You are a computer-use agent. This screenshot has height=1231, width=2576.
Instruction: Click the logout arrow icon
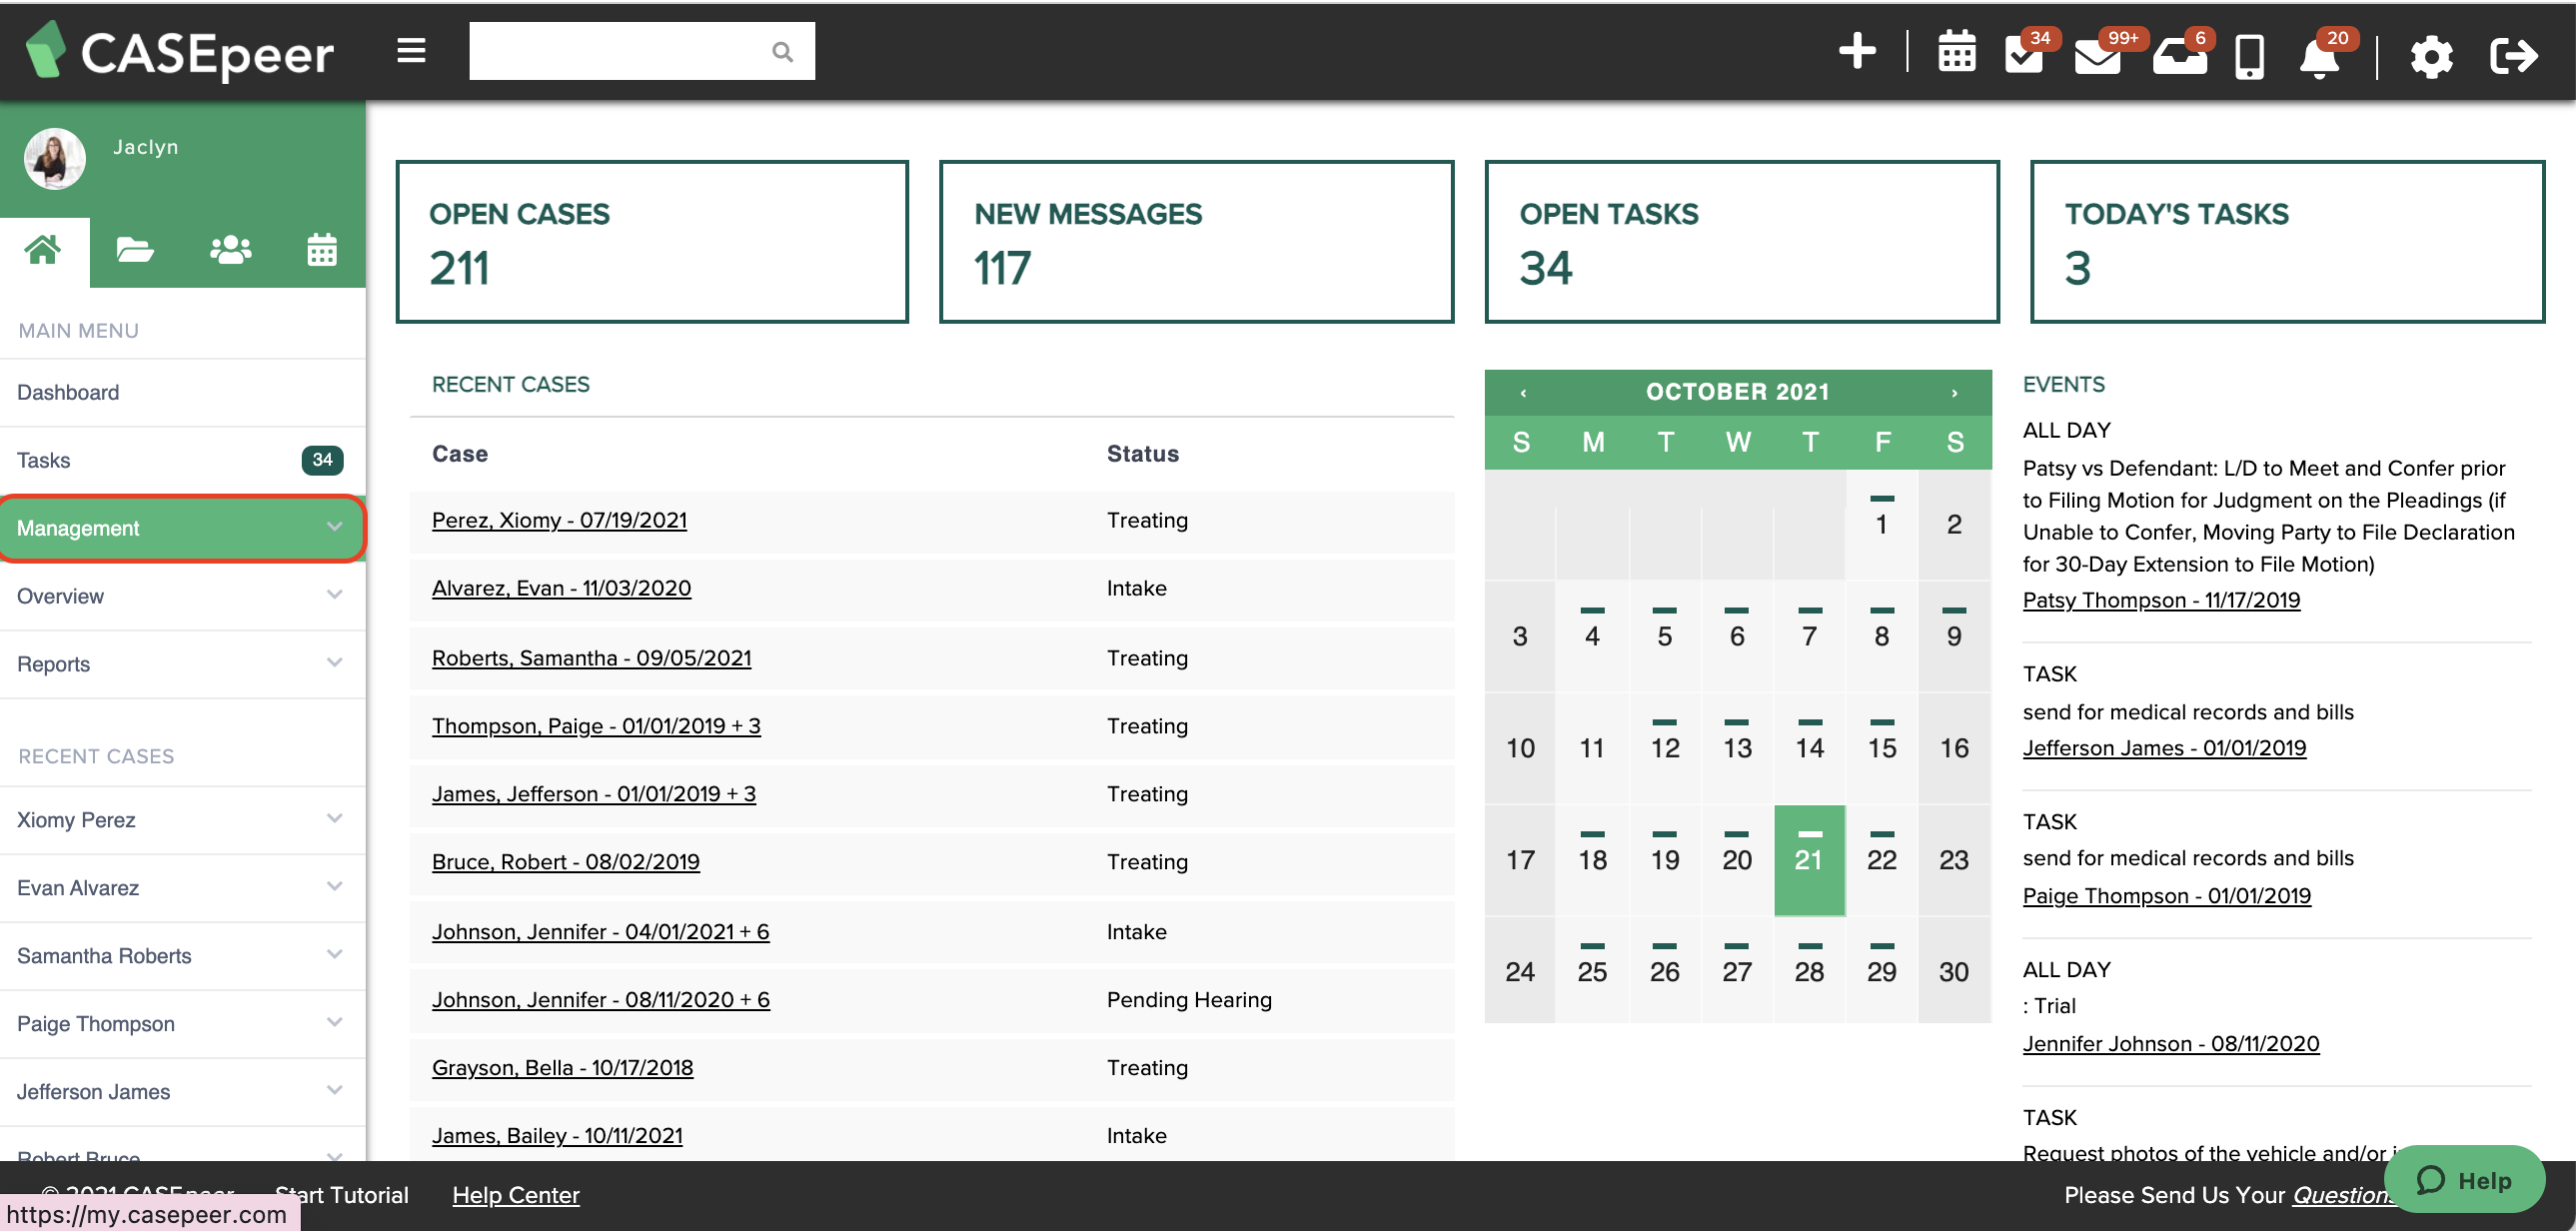pyautogui.click(x=2512, y=56)
